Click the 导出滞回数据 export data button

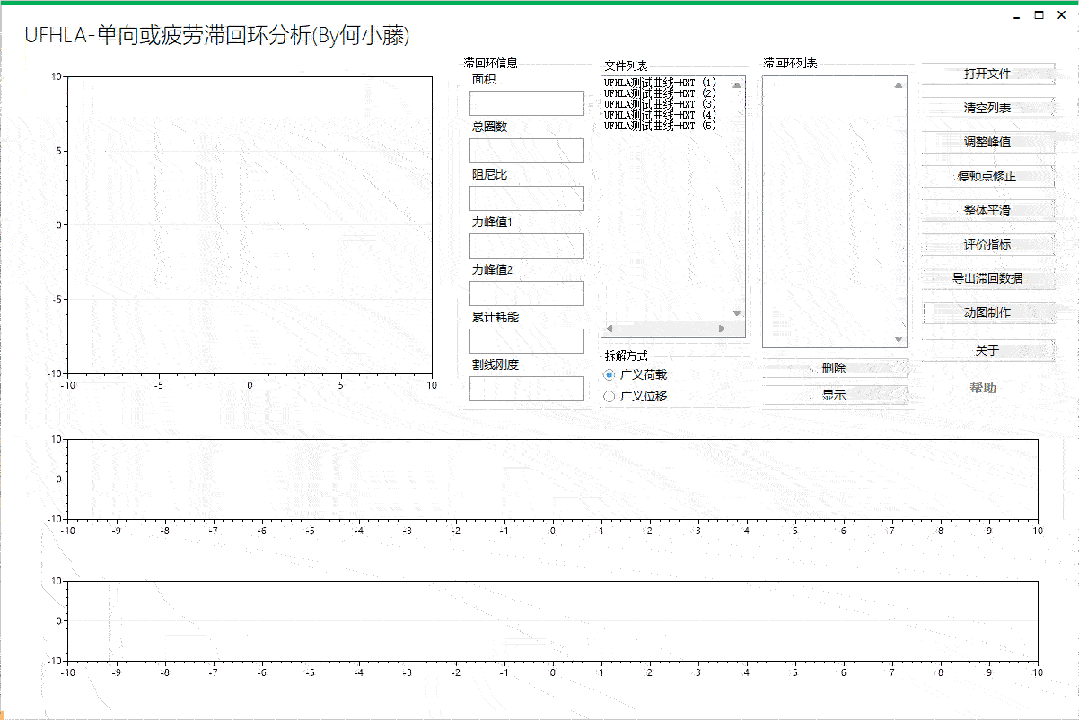(x=989, y=278)
